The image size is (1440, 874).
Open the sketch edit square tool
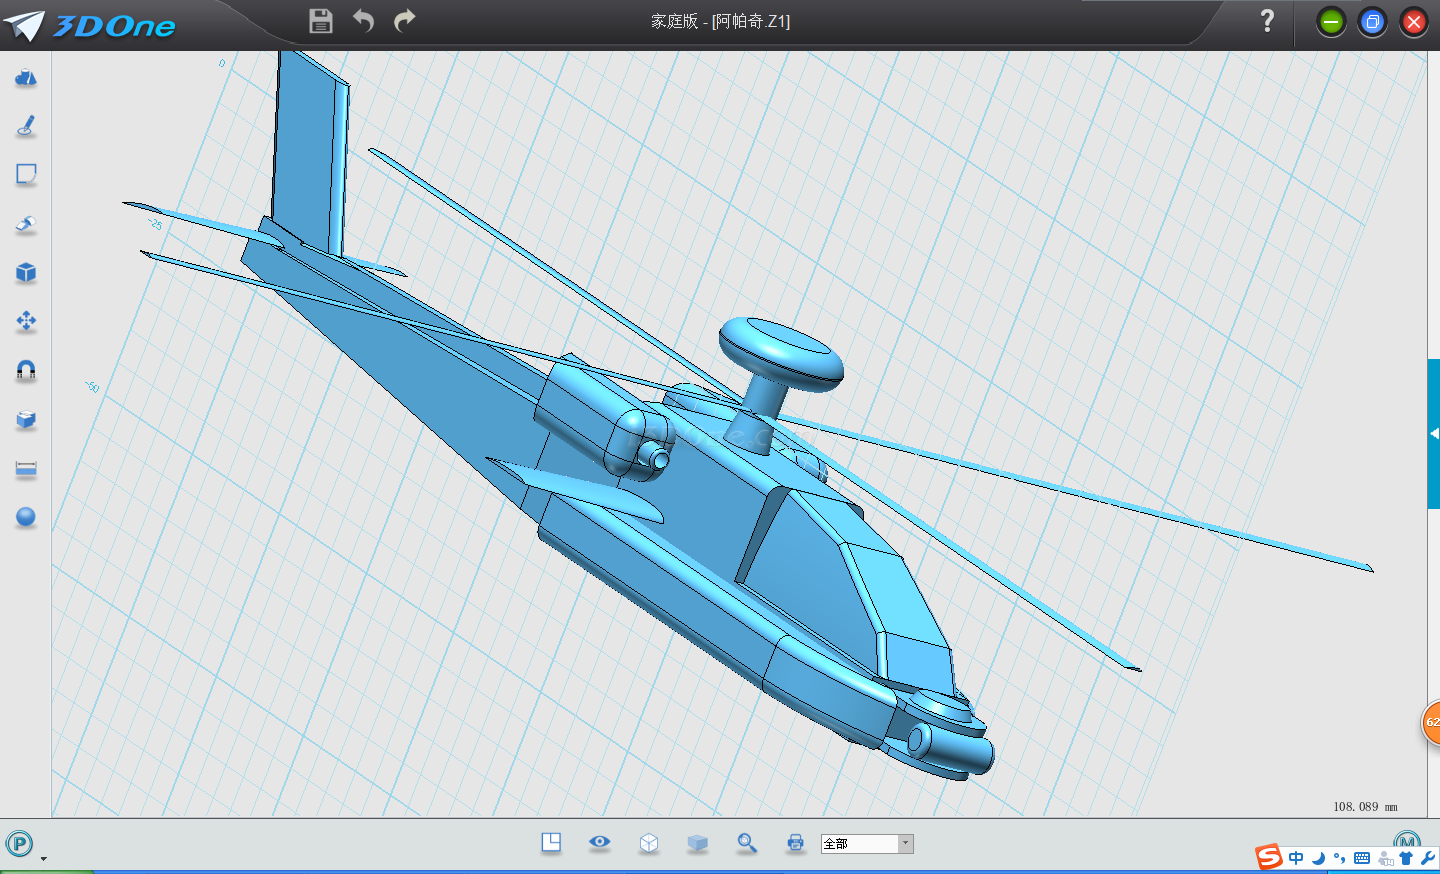click(26, 175)
